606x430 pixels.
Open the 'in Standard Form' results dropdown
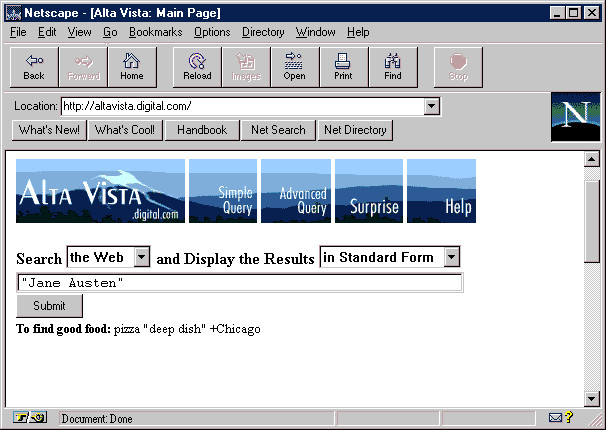tap(452, 258)
